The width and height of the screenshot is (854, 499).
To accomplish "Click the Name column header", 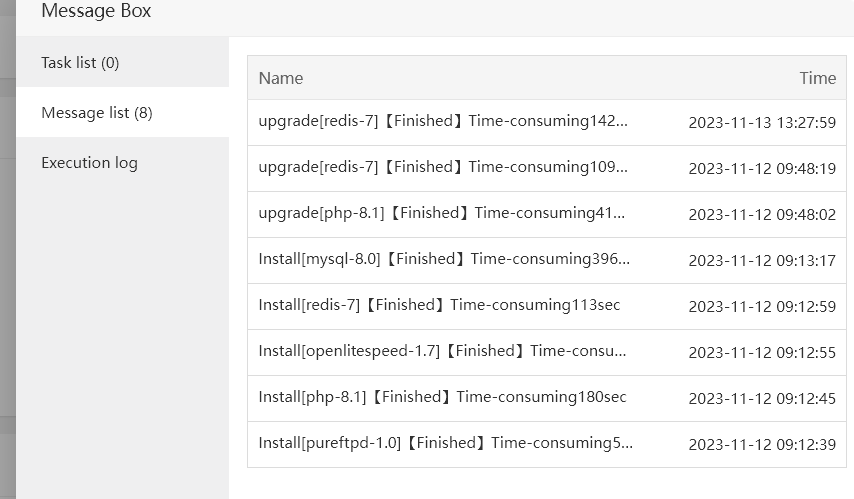I will tap(281, 78).
